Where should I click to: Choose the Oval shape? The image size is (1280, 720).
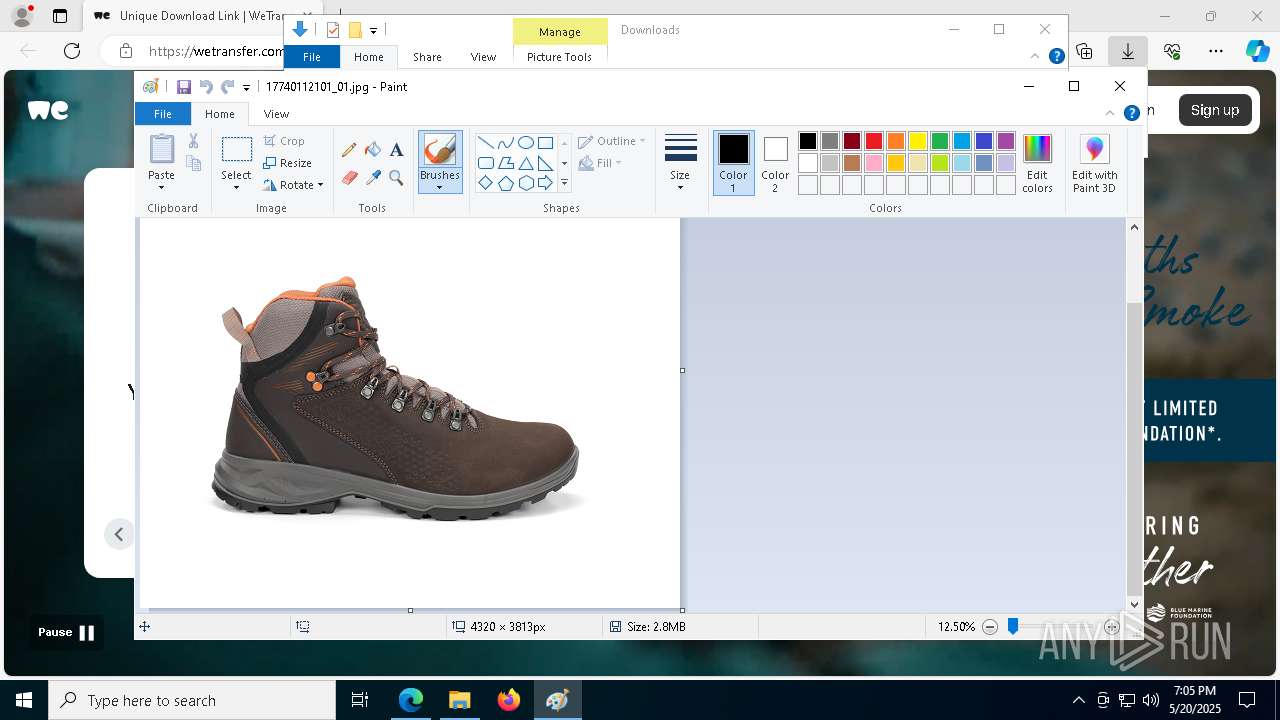pos(525,142)
